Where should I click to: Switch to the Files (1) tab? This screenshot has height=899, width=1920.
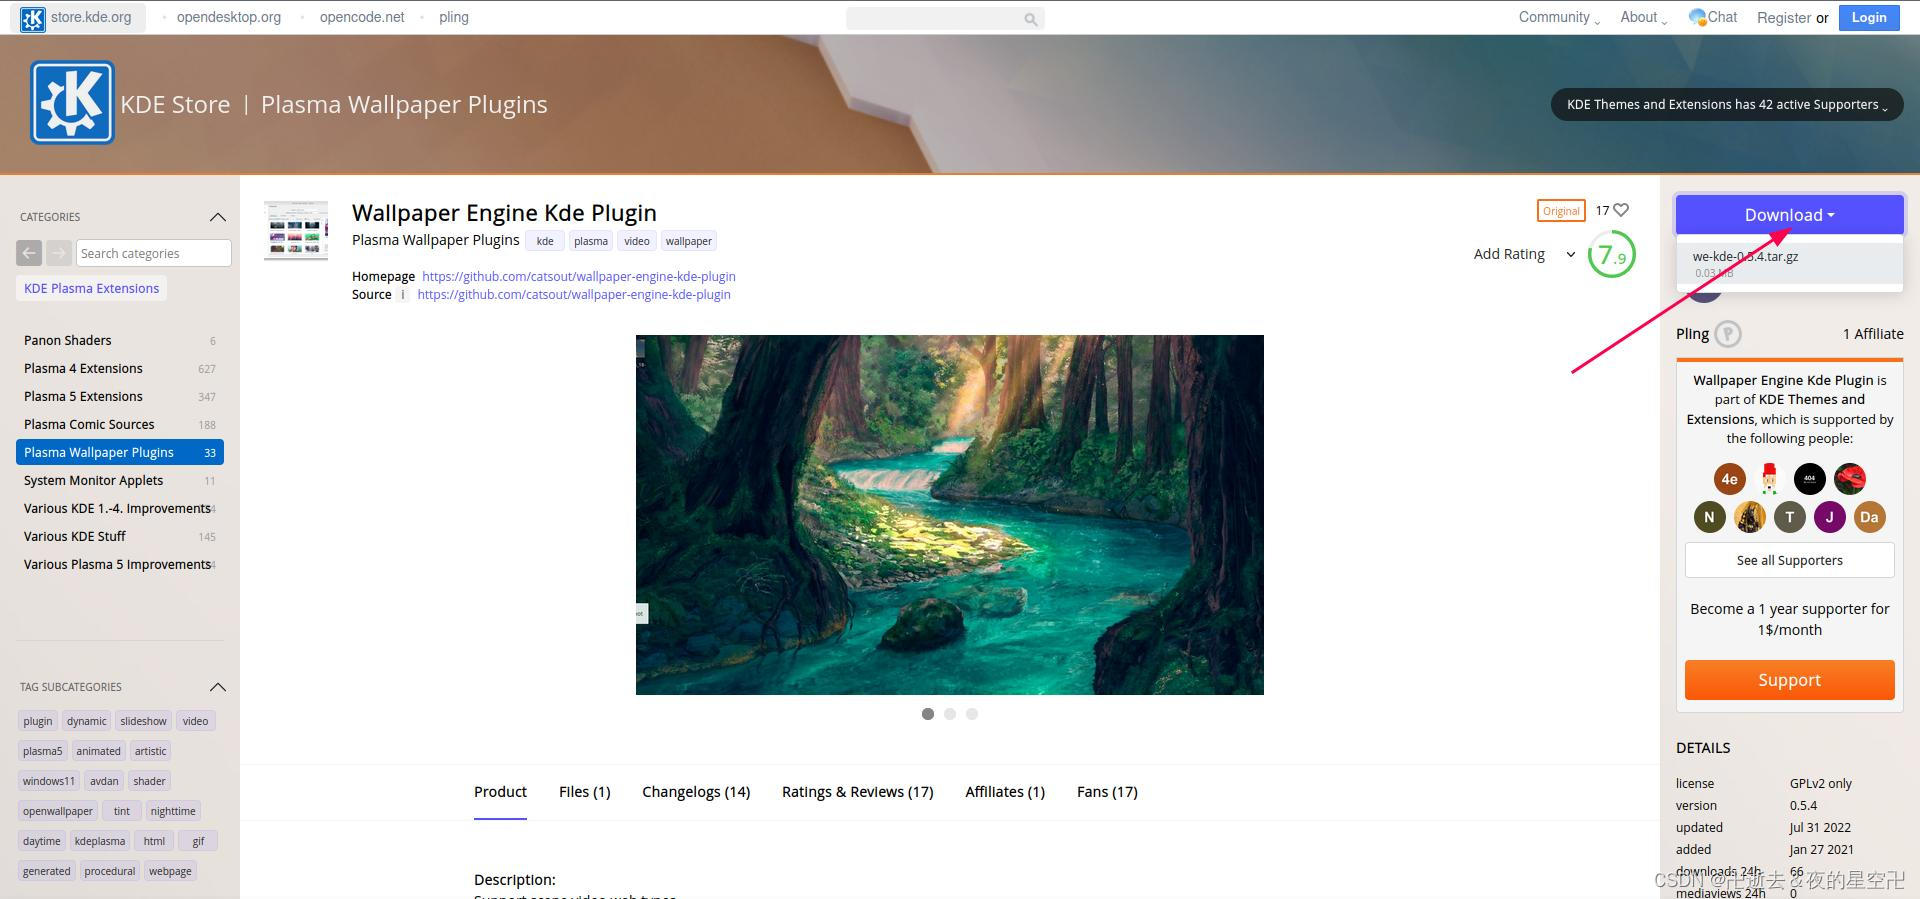pyautogui.click(x=584, y=792)
